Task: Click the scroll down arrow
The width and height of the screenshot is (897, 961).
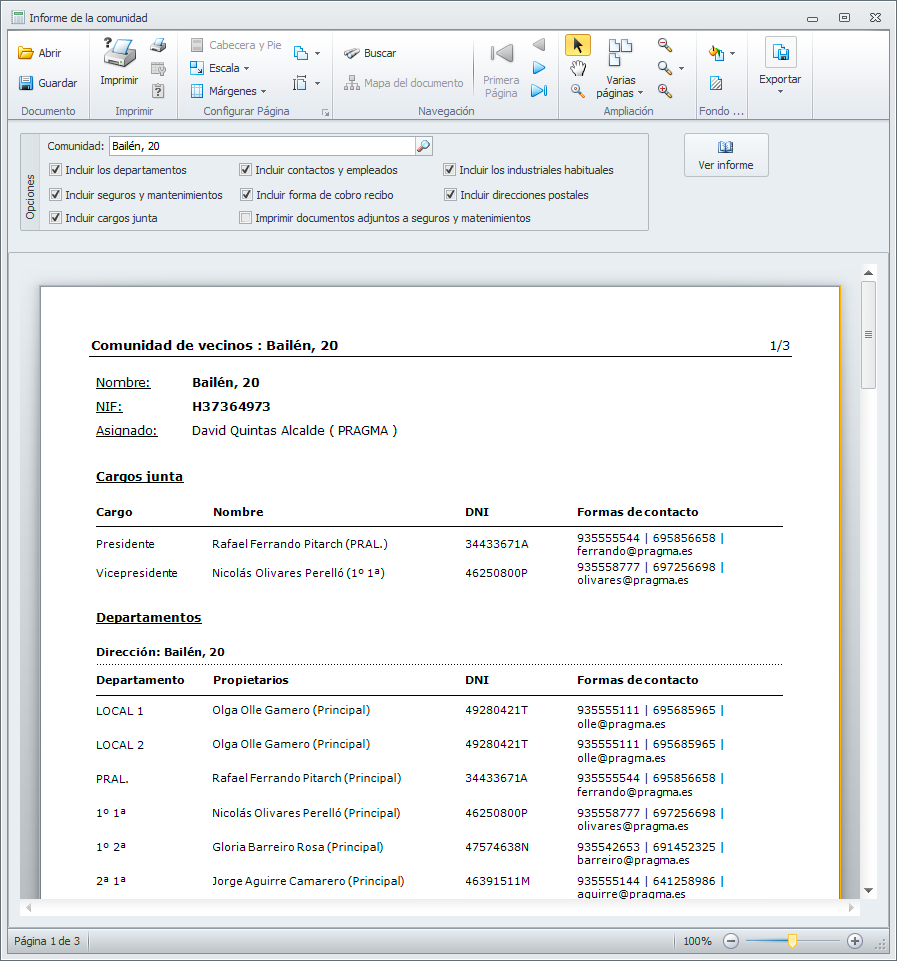Action: pos(868,891)
